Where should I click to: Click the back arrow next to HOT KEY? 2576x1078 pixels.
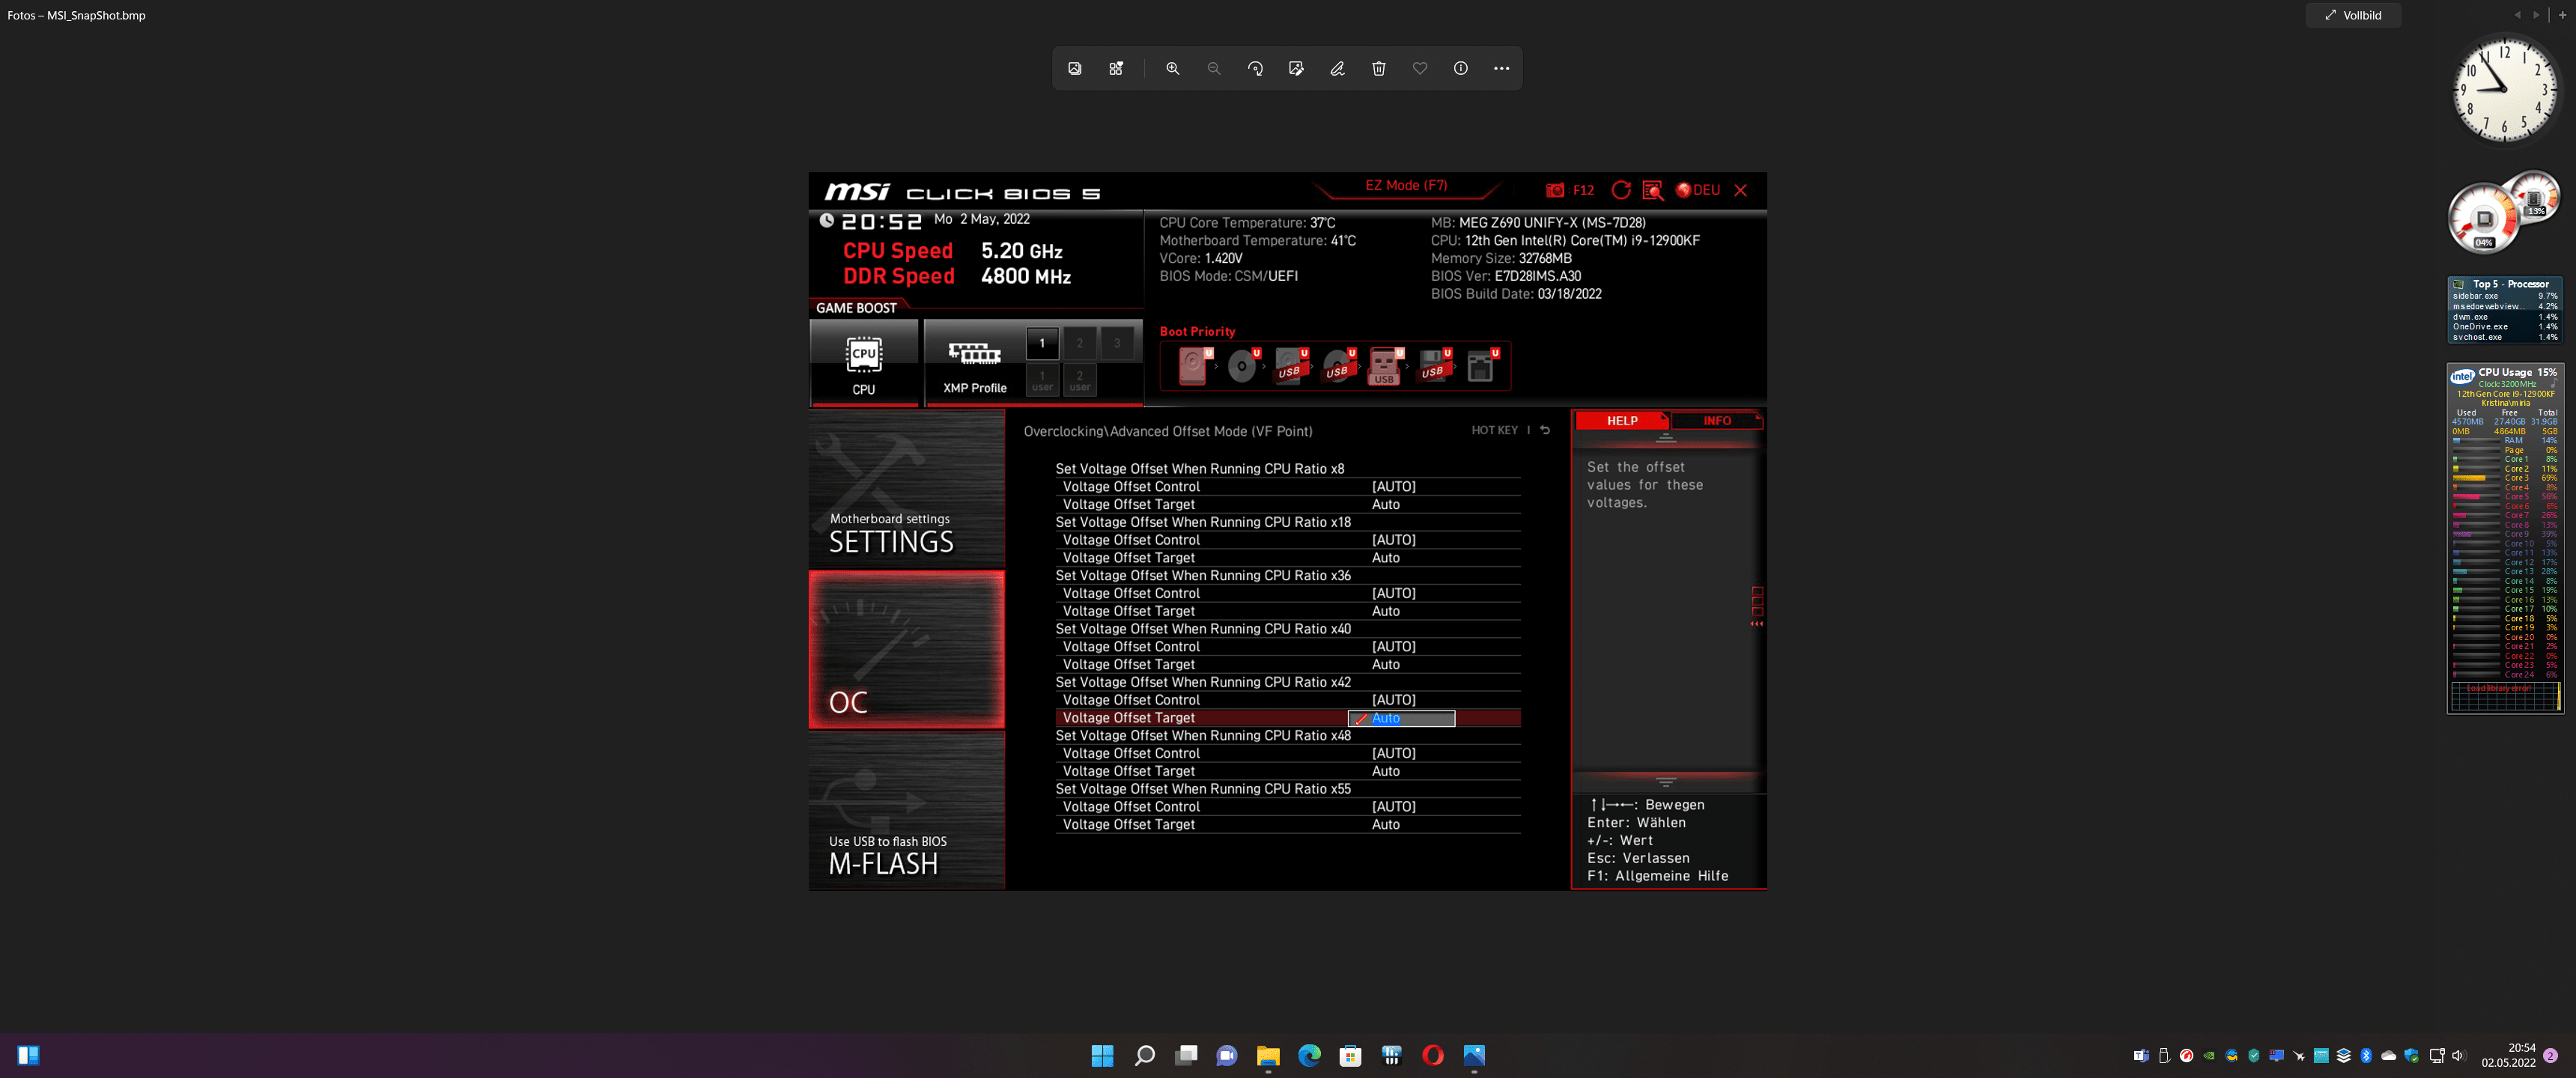(1545, 430)
